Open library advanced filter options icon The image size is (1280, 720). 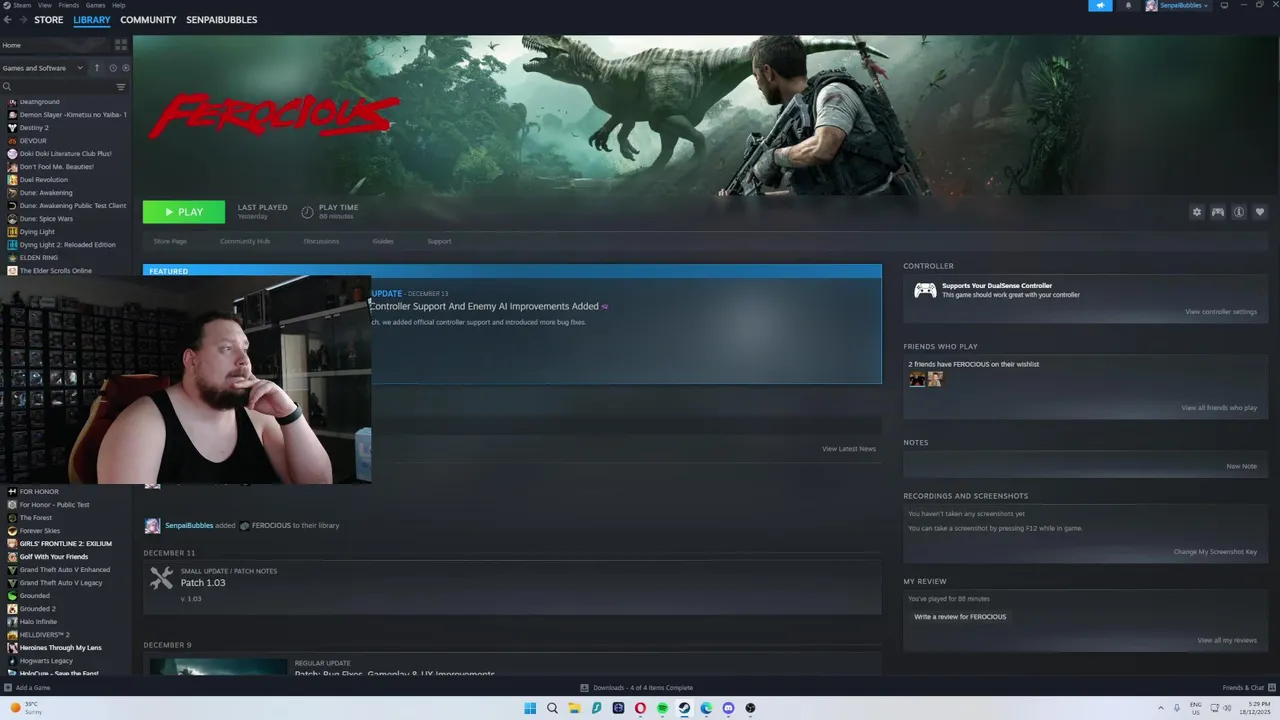pyautogui.click(x=121, y=87)
